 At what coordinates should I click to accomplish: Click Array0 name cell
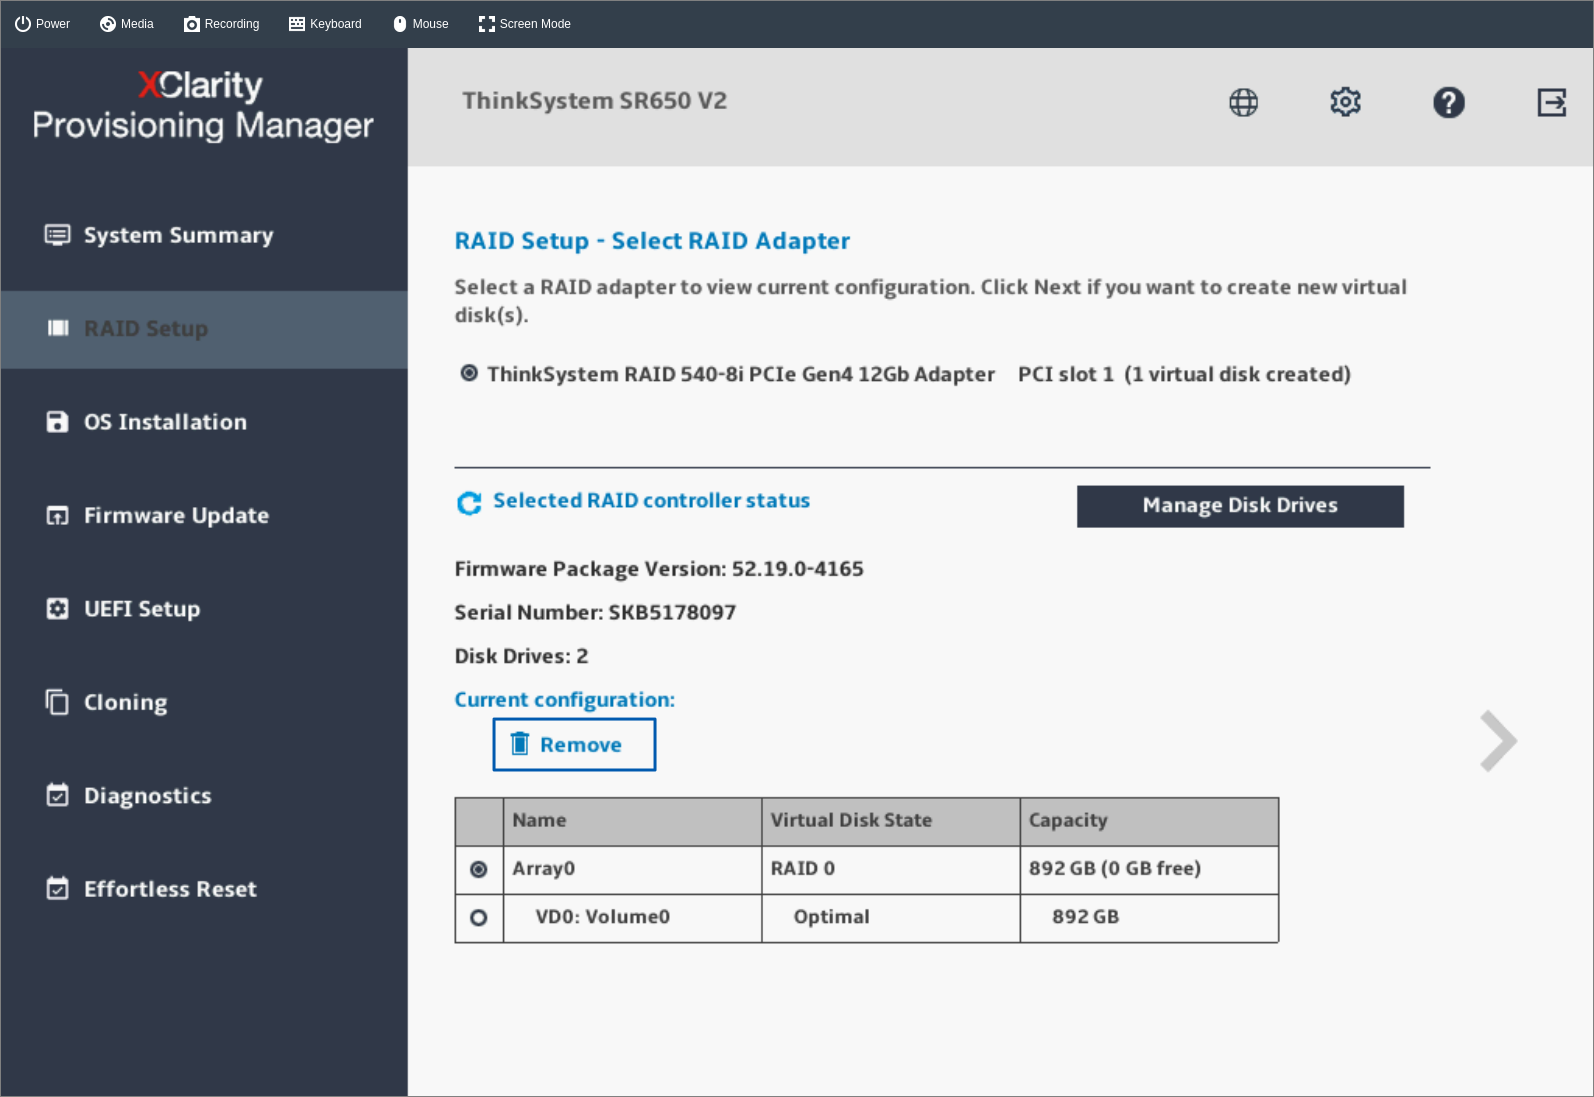(x=632, y=869)
